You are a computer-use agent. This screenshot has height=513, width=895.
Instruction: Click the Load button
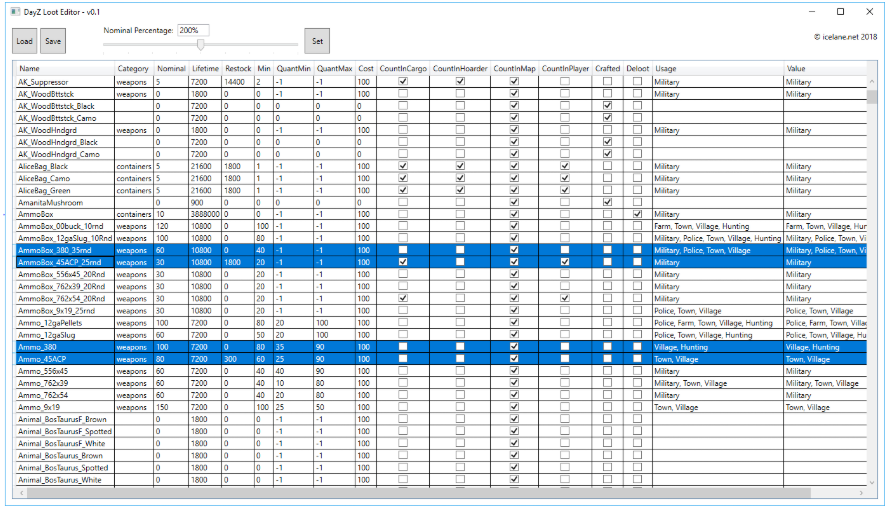click(x=25, y=41)
